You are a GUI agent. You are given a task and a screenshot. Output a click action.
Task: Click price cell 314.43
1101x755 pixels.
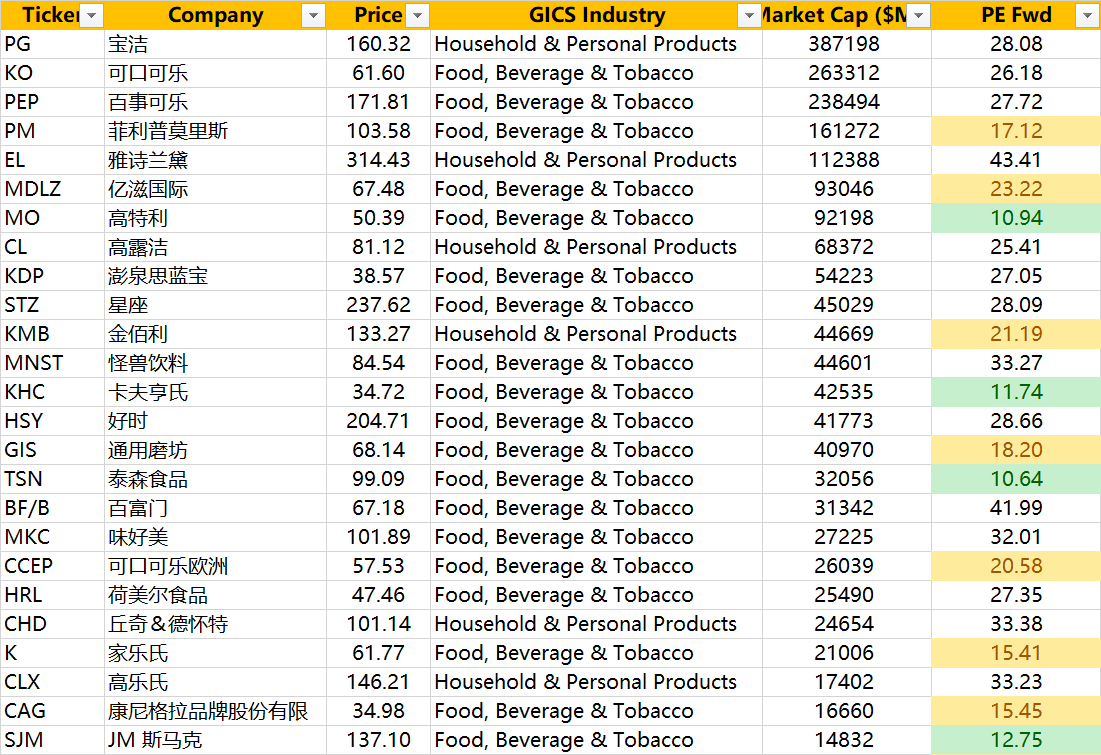point(378,160)
